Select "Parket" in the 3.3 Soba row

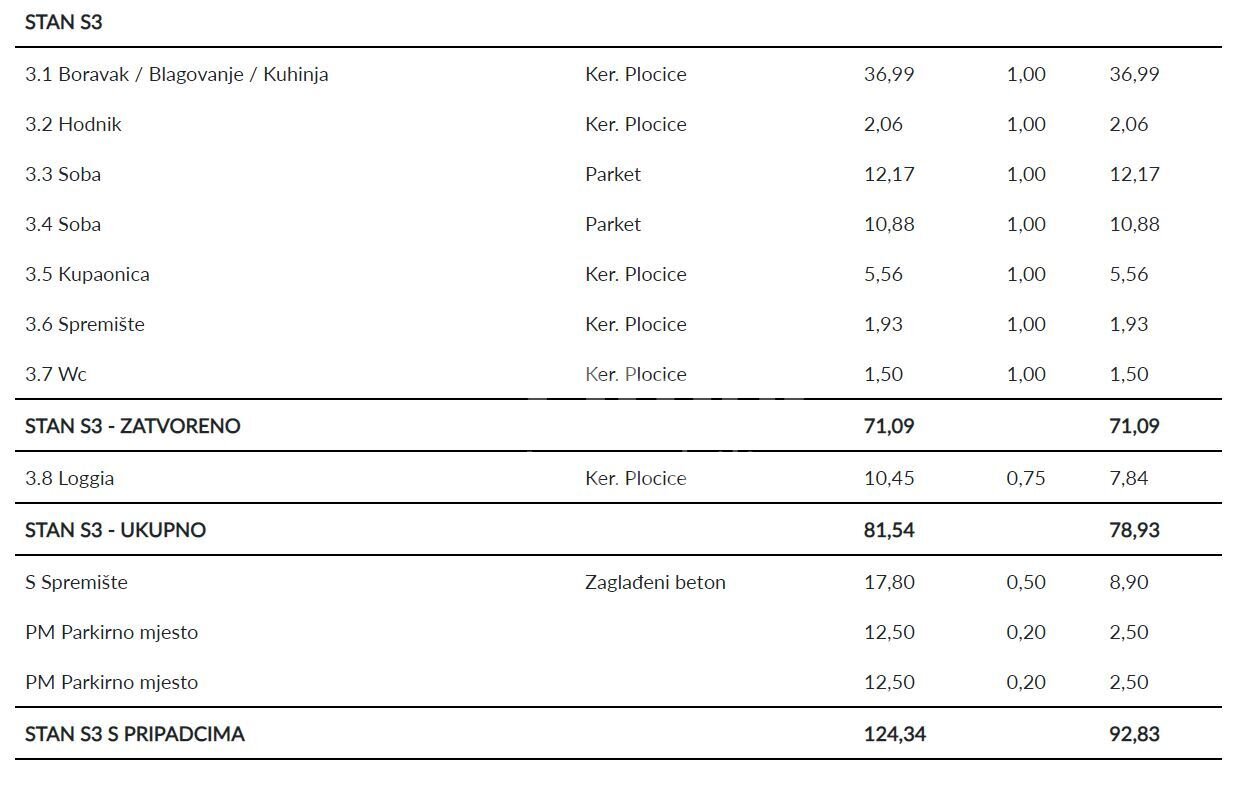click(613, 174)
